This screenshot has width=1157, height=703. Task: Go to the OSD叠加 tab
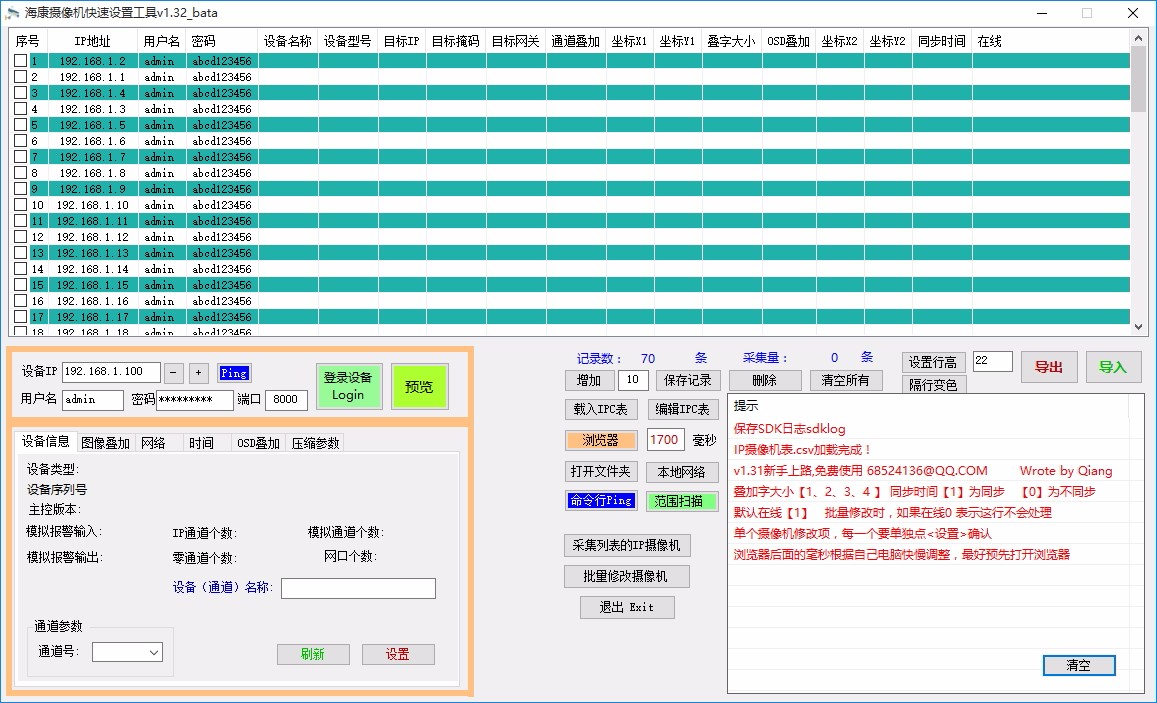[x=258, y=443]
